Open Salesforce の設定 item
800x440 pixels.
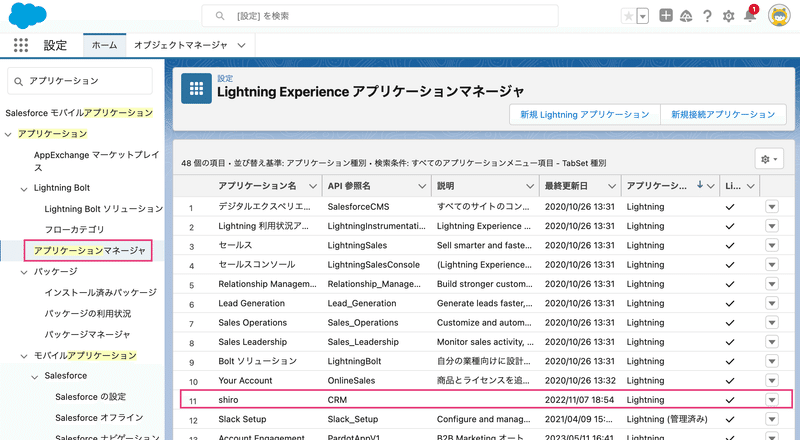tap(90, 397)
